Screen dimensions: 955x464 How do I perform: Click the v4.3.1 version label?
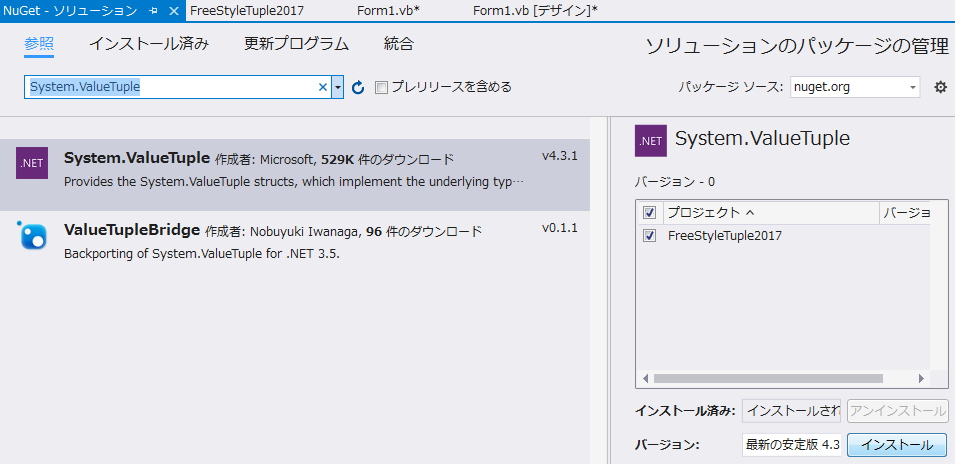click(560, 156)
